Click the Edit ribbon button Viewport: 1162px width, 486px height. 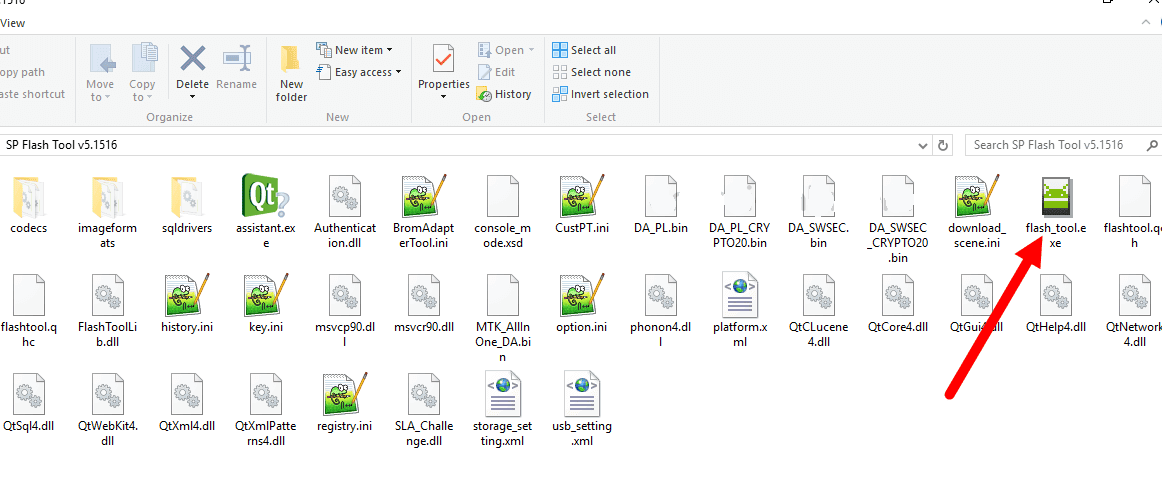497,72
